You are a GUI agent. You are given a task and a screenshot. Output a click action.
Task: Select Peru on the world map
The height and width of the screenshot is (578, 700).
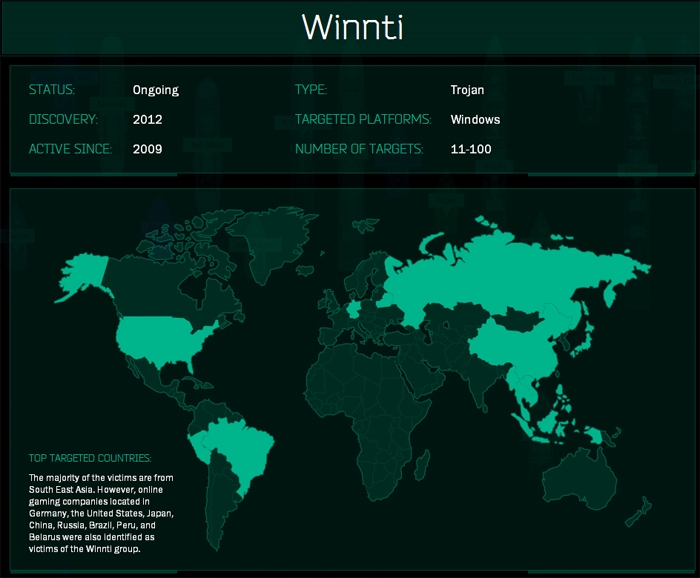point(199,448)
